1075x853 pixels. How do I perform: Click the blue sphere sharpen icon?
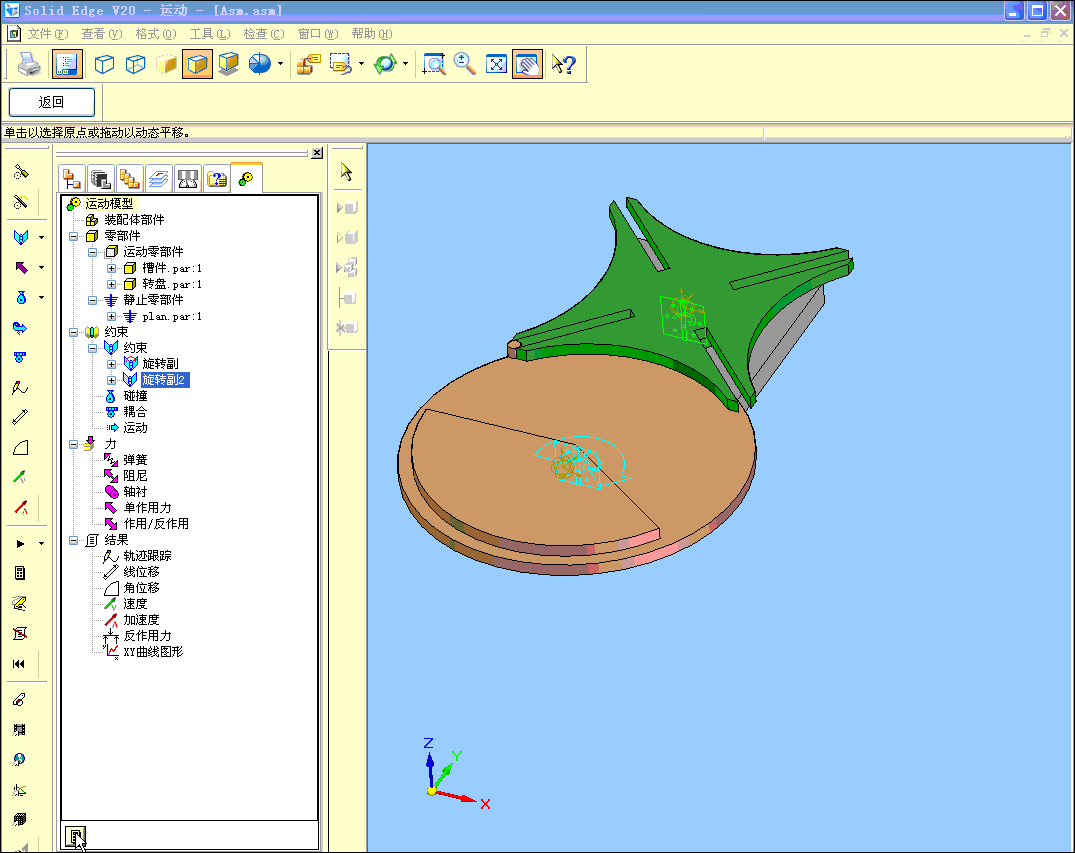click(x=260, y=64)
